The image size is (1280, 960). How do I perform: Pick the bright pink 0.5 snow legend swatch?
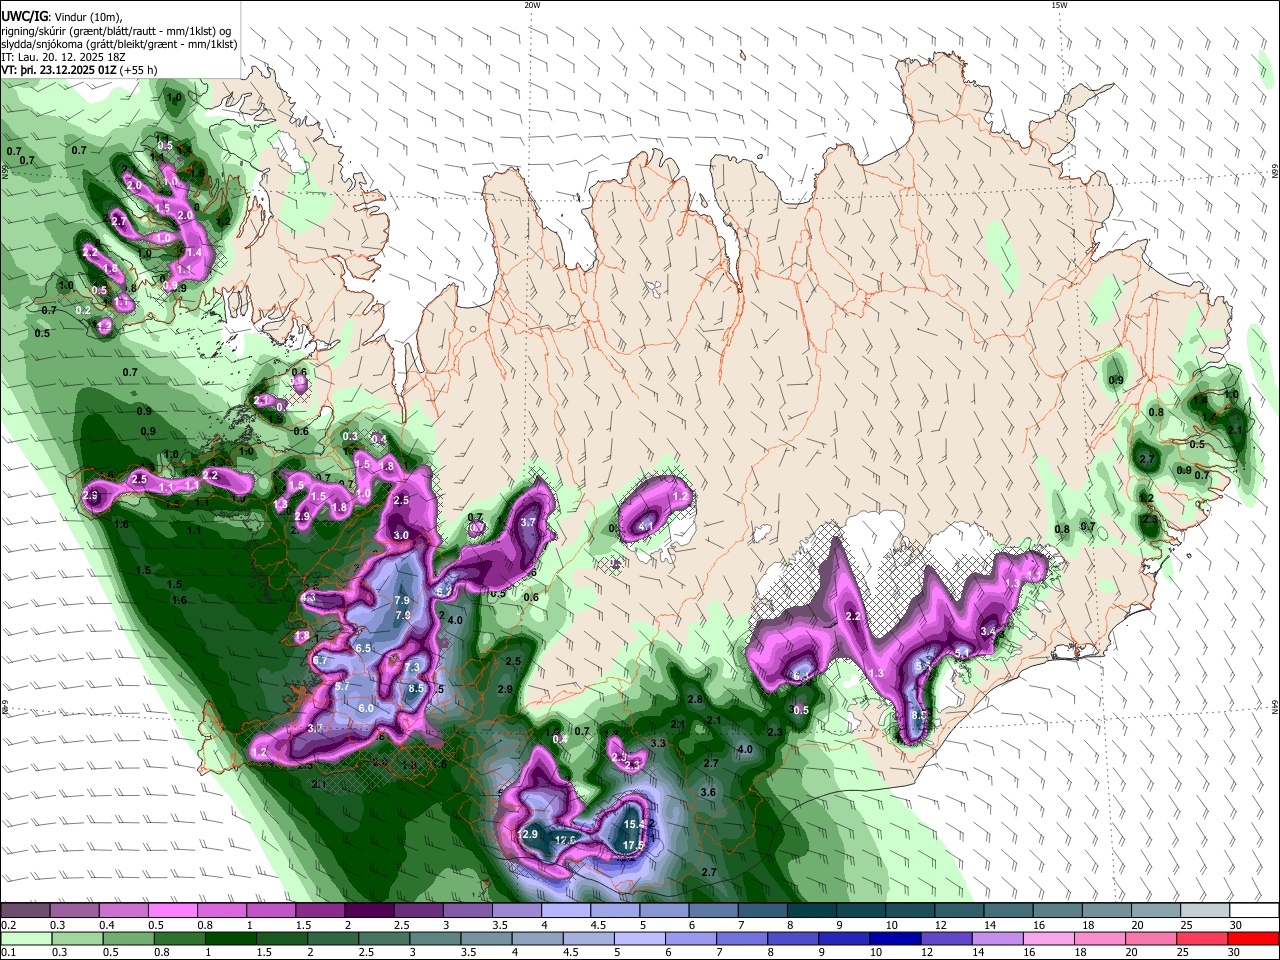pos(172,910)
